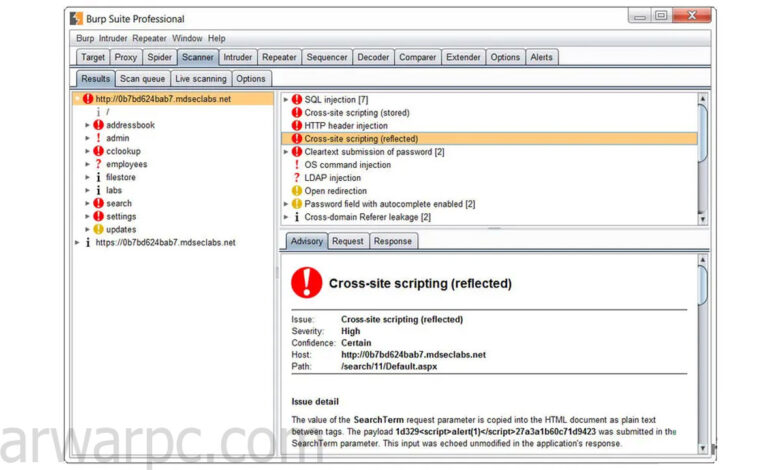Open the Intruder menu in menu bar
This screenshot has width=780, height=470.
point(113,38)
